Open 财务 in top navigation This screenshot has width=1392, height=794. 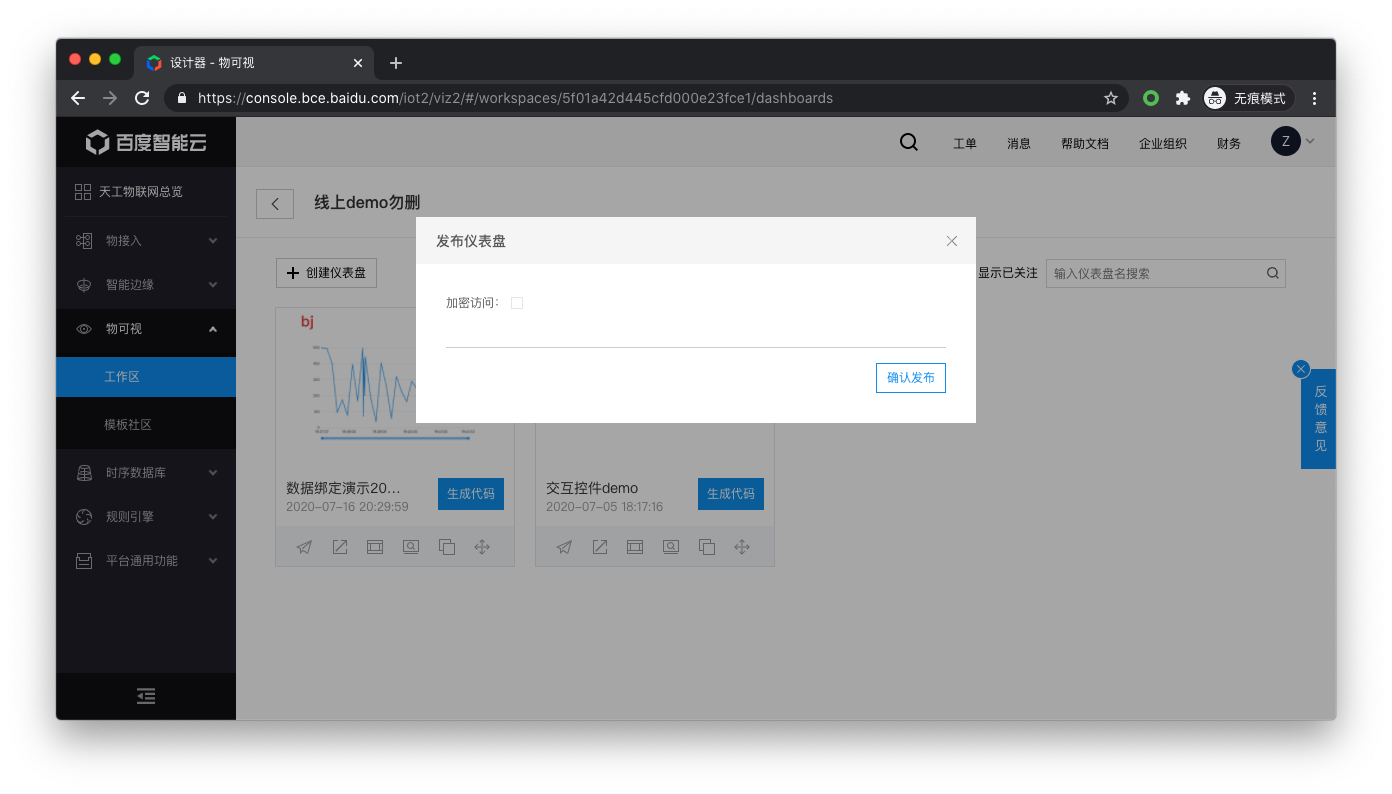point(1229,144)
